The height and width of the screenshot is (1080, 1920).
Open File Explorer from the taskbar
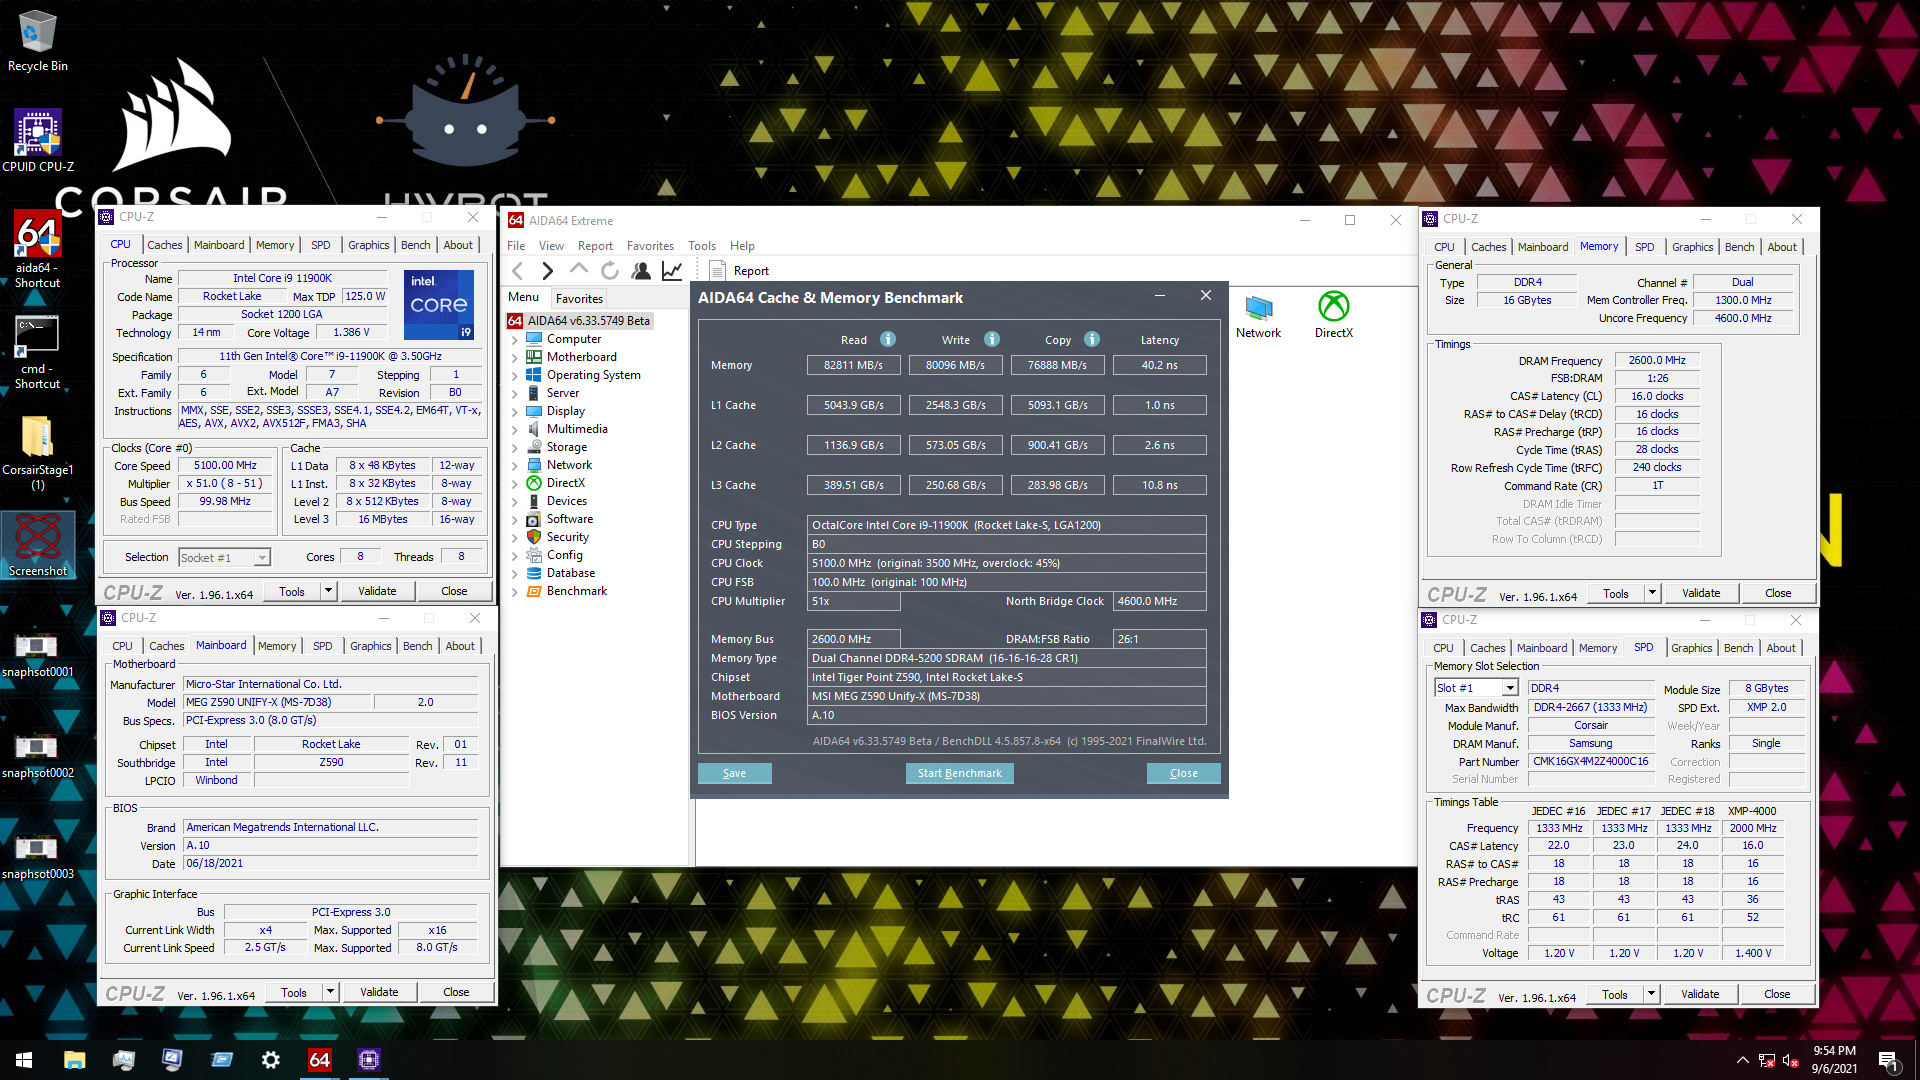pyautogui.click(x=75, y=1060)
